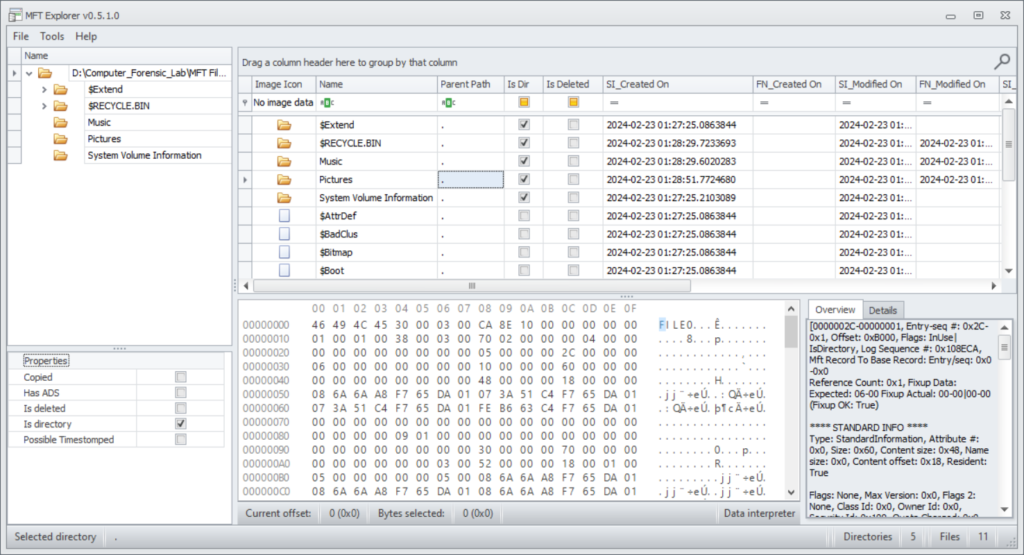Click hex byte 46 at offset 00000000

click(x=318, y=325)
